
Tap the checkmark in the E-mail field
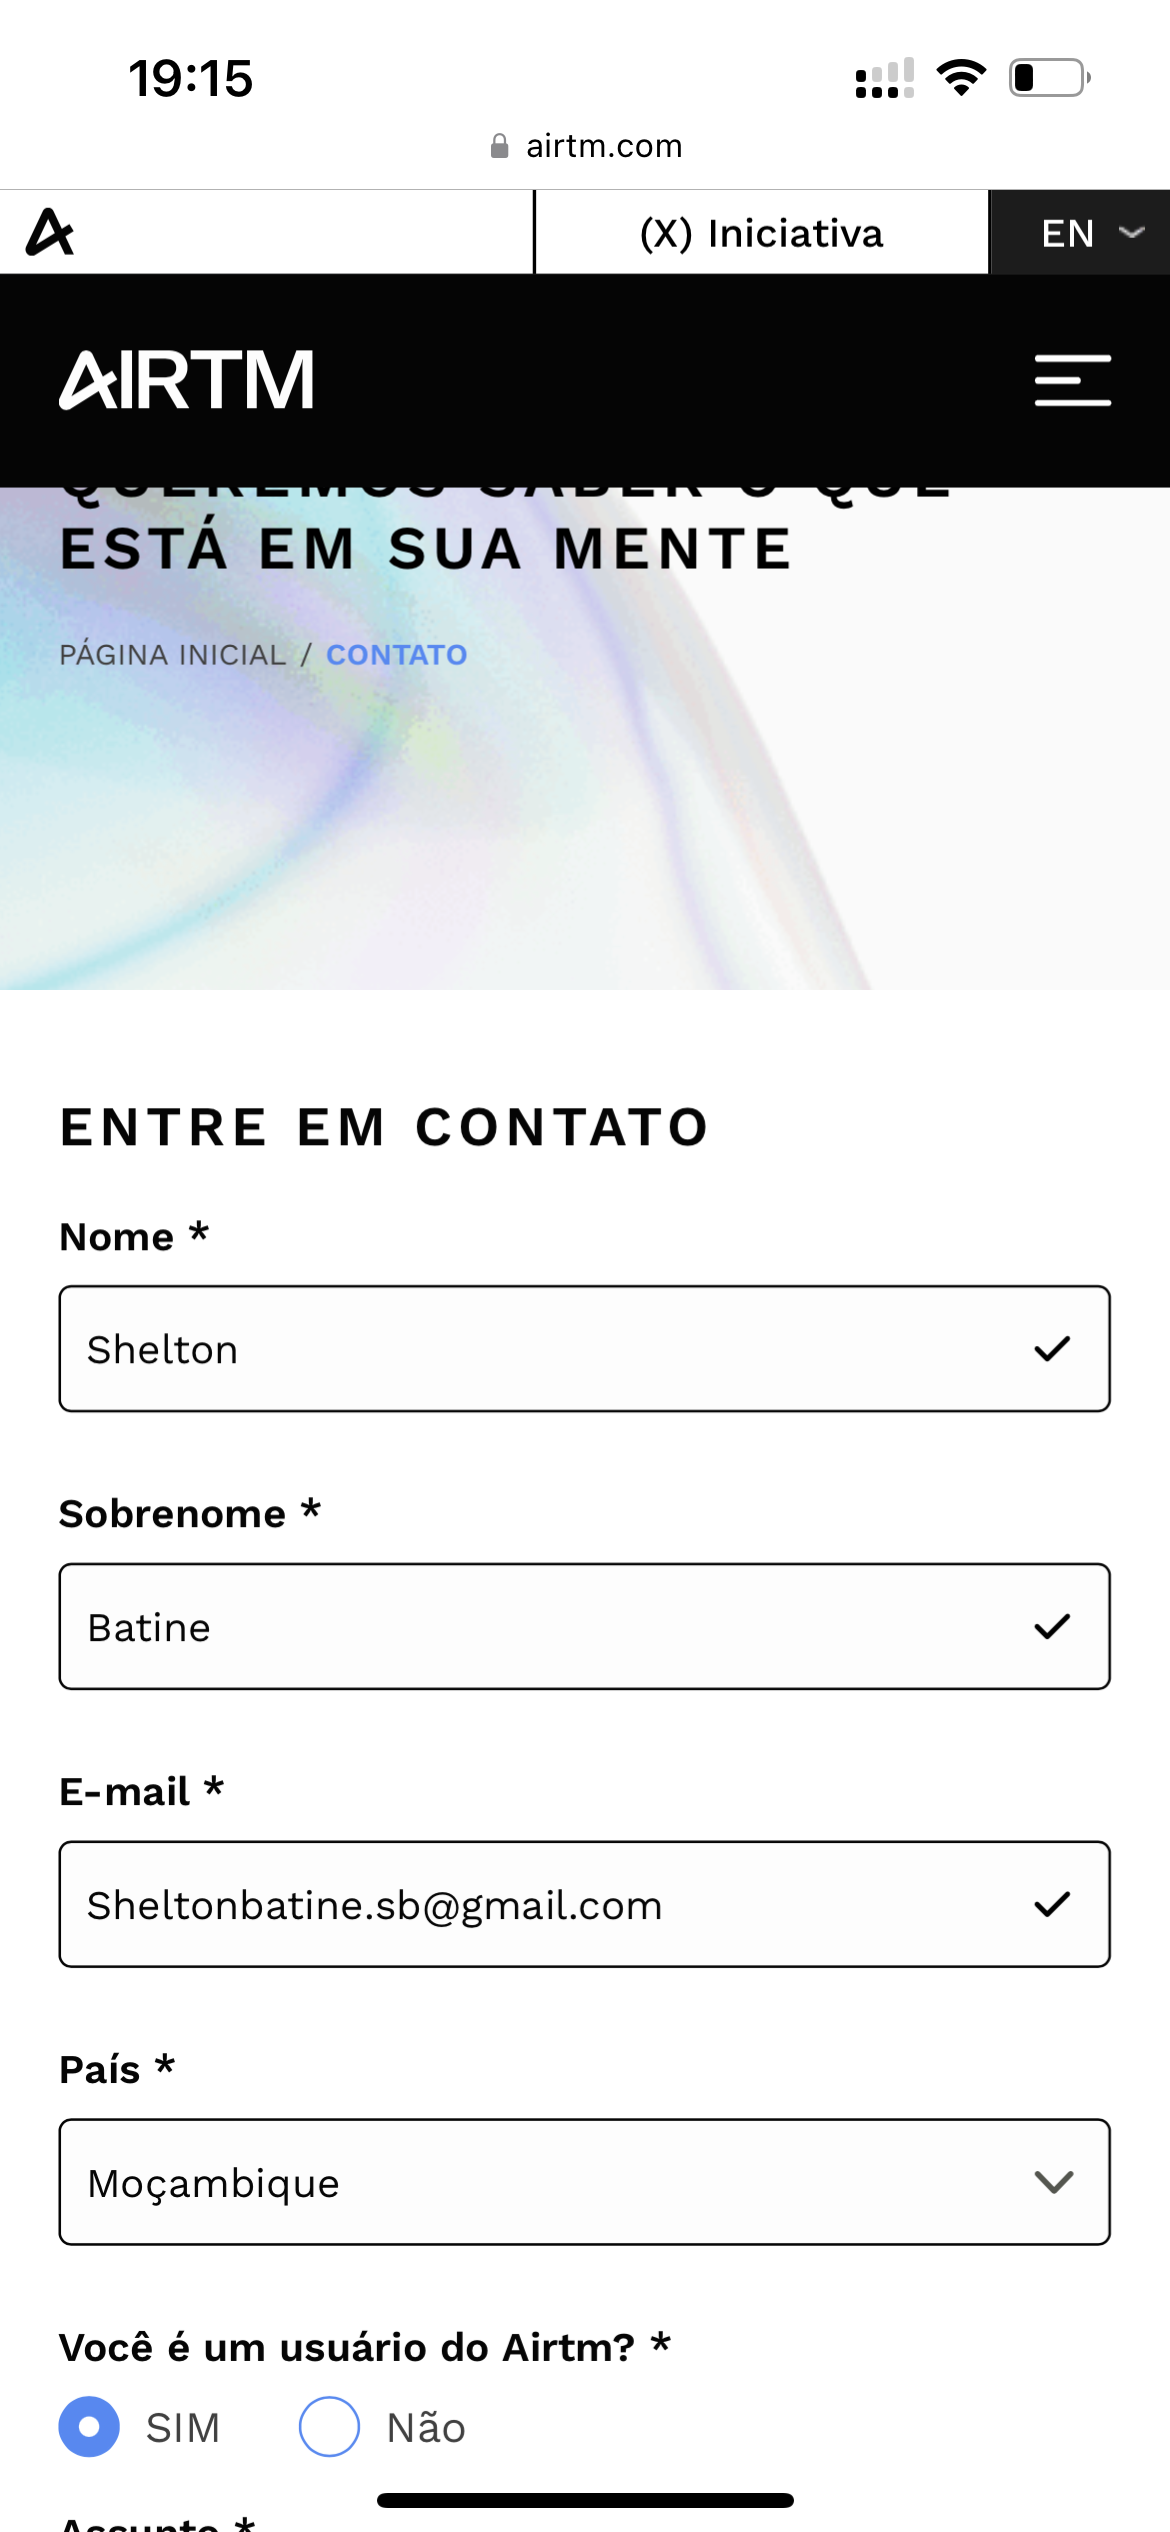[1052, 1904]
